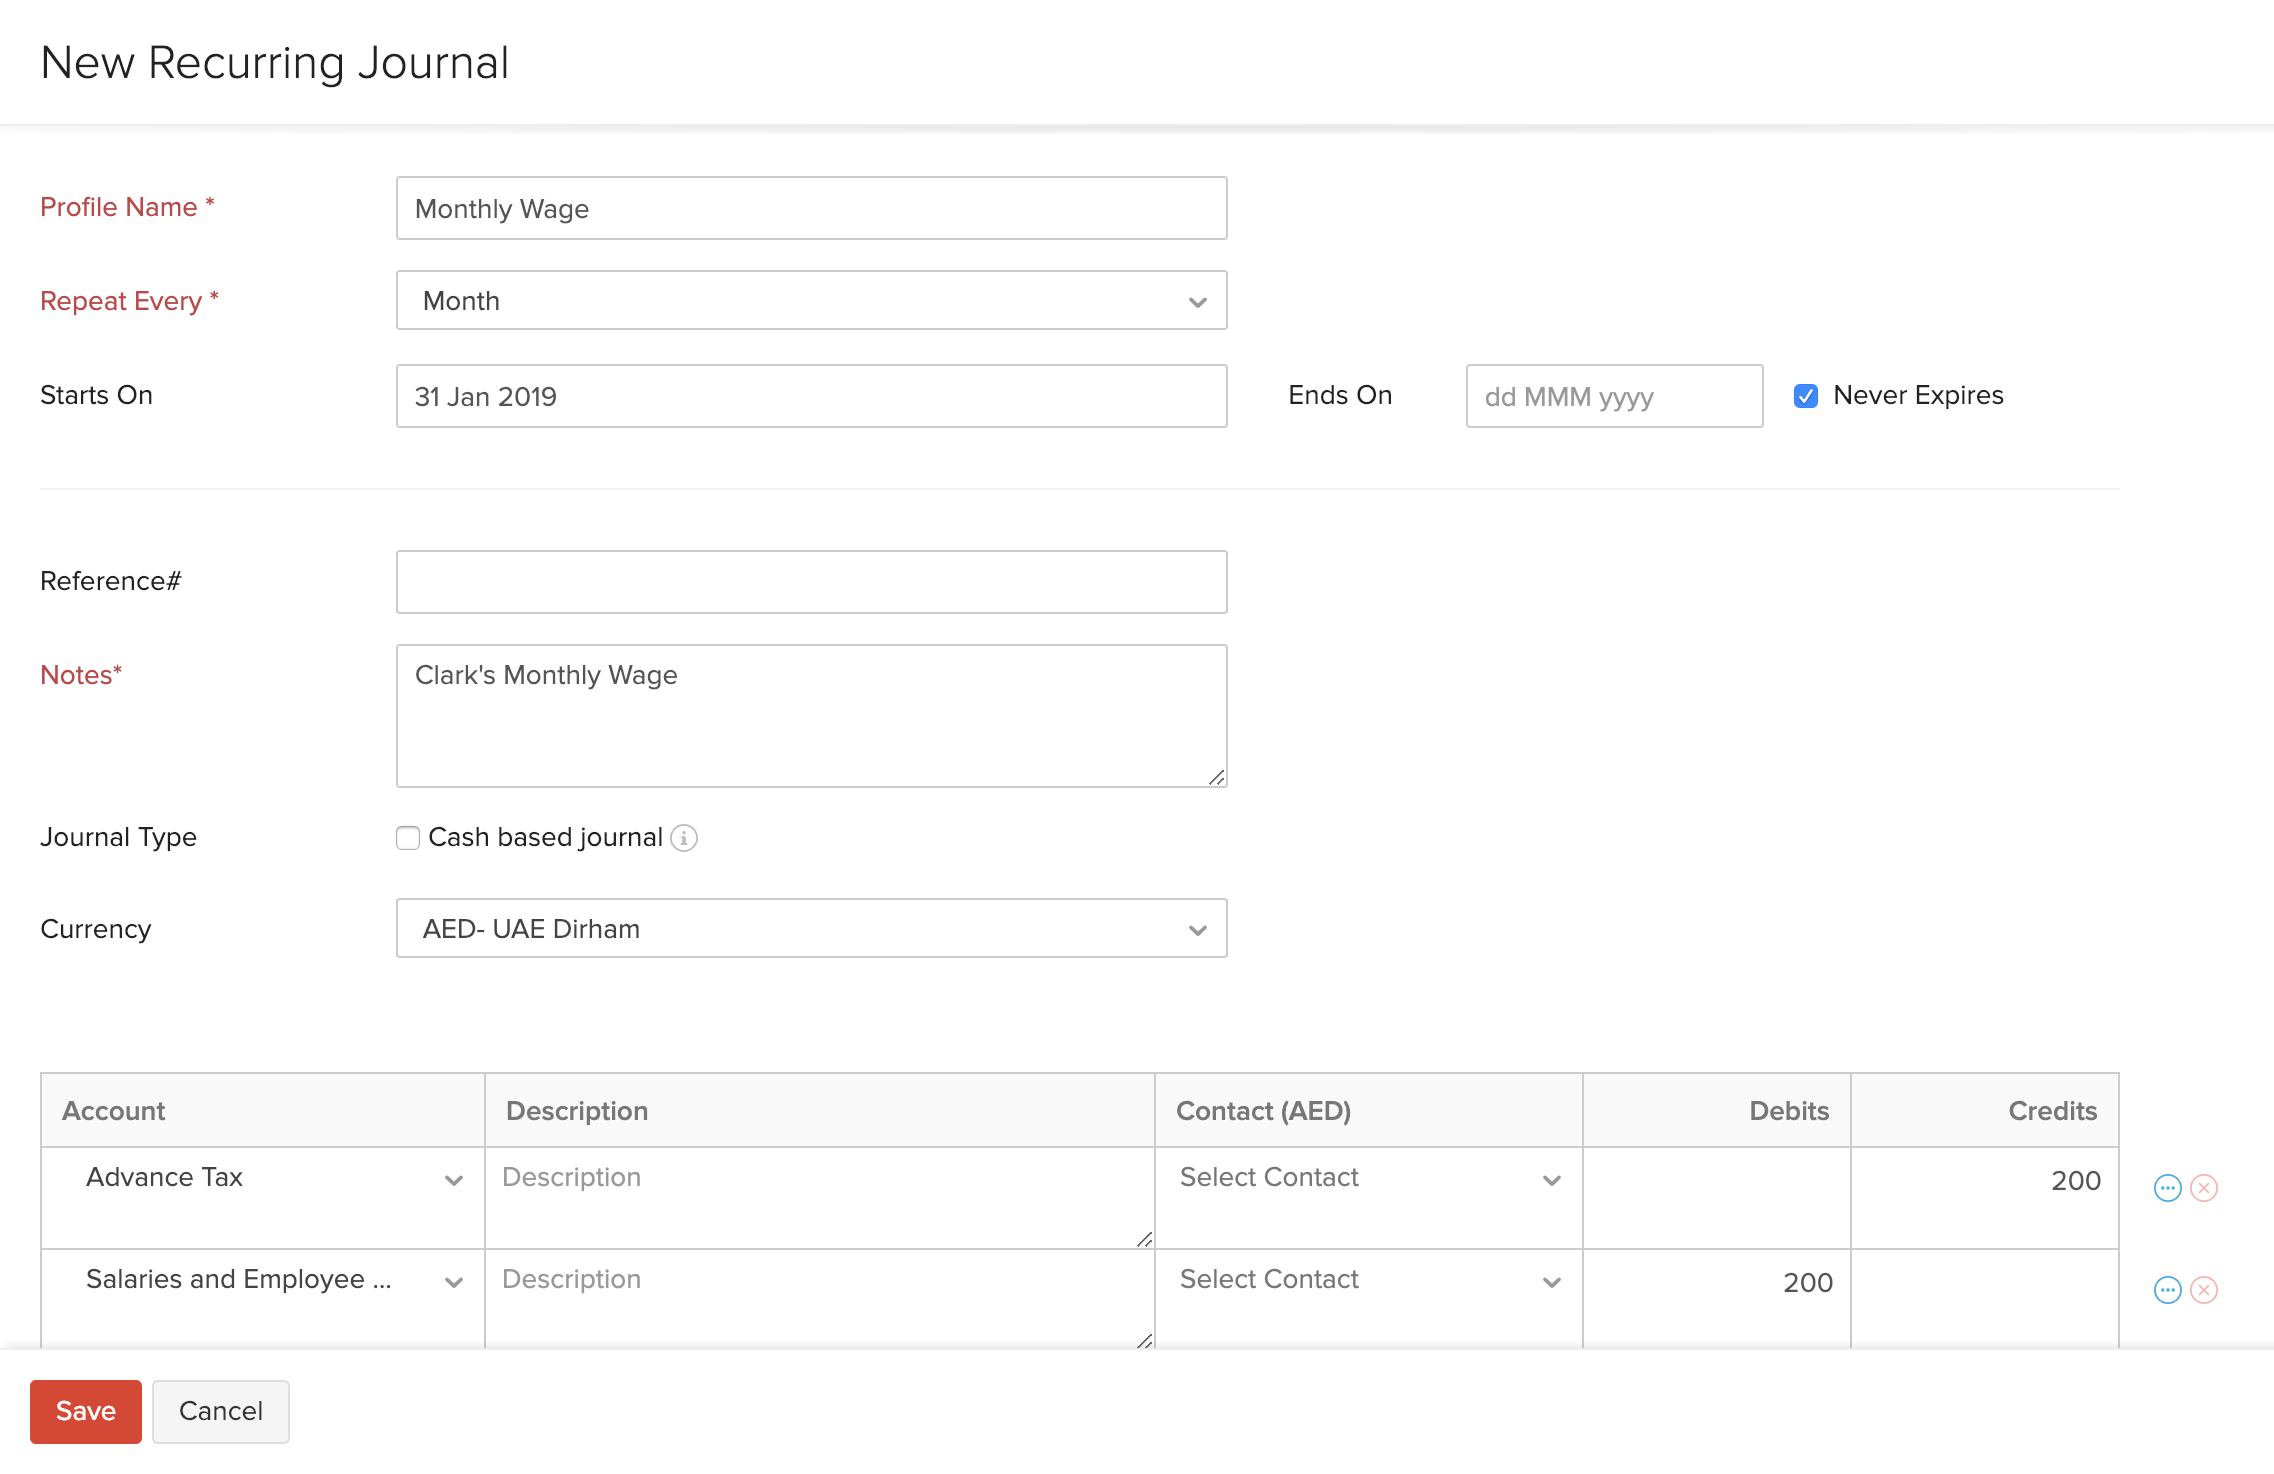The image size is (2274, 1474).
Task: Click the Save button
Action: pos(86,1411)
